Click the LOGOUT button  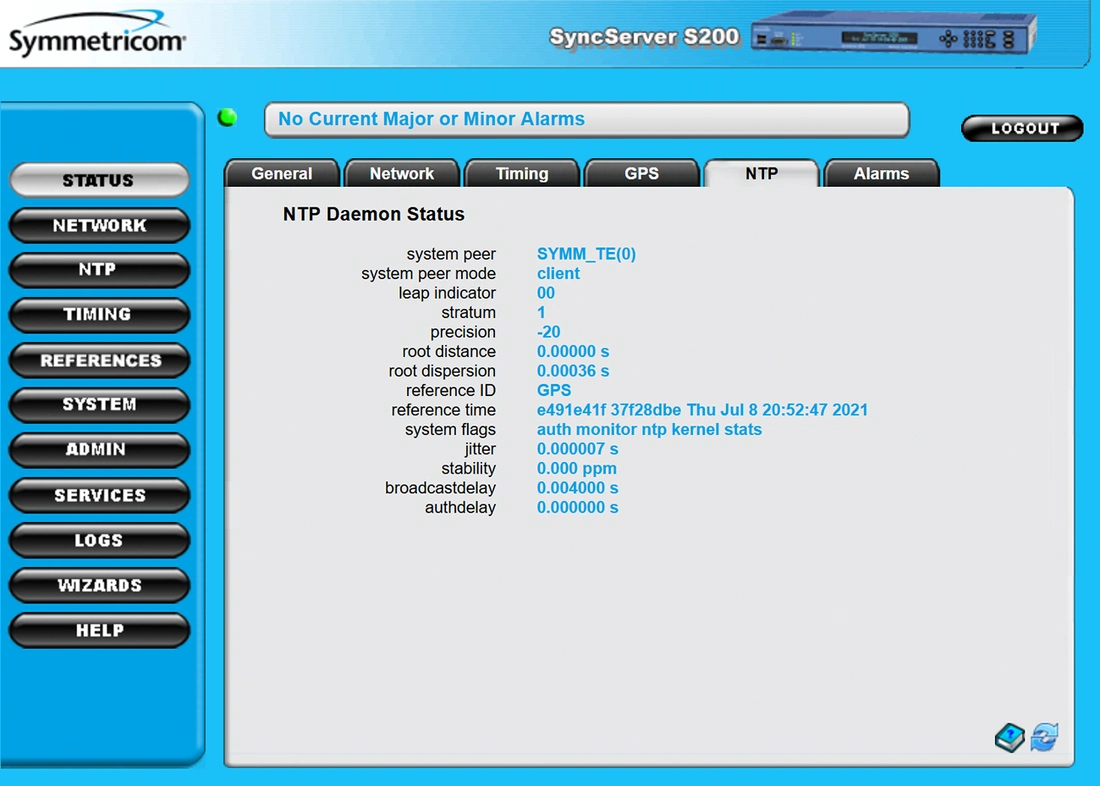(1022, 128)
